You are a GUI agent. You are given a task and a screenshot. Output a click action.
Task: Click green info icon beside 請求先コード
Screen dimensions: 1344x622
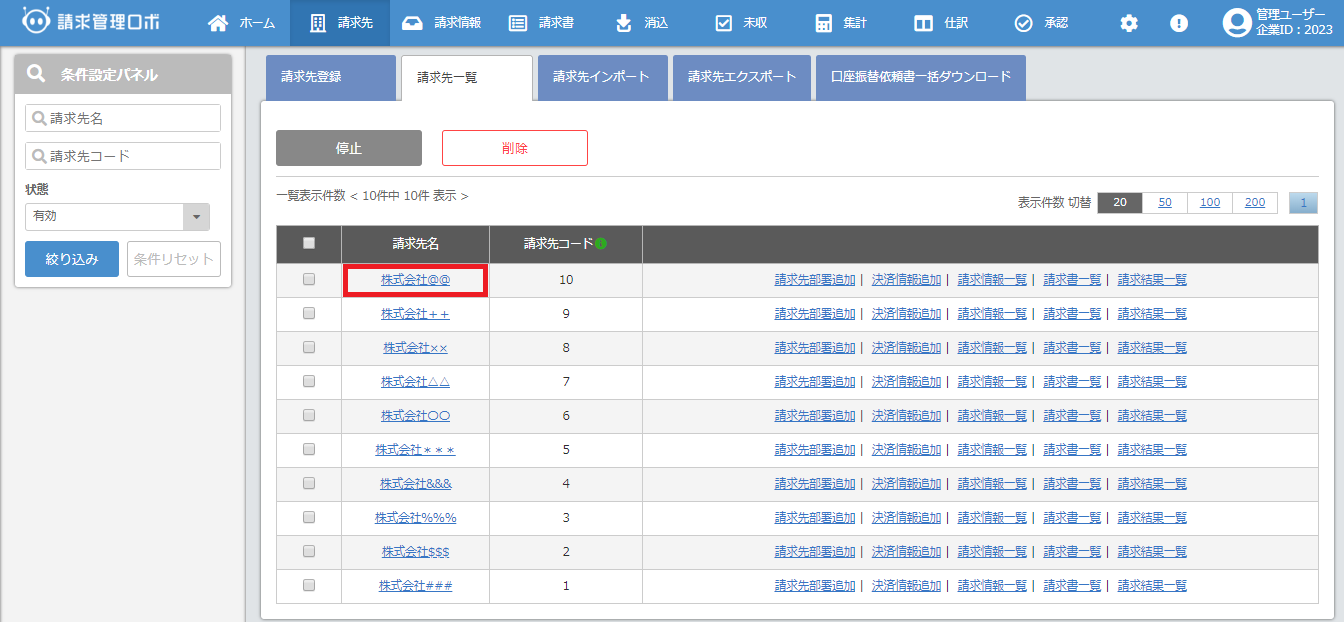click(x=601, y=243)
